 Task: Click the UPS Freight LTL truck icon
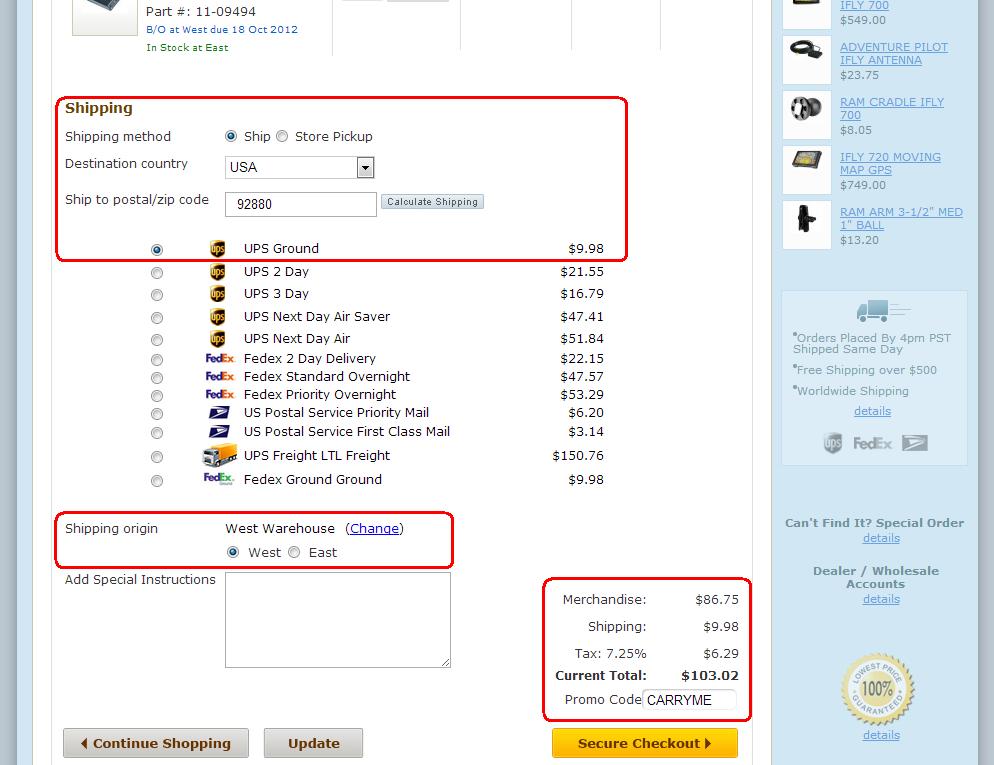[219, 456]
